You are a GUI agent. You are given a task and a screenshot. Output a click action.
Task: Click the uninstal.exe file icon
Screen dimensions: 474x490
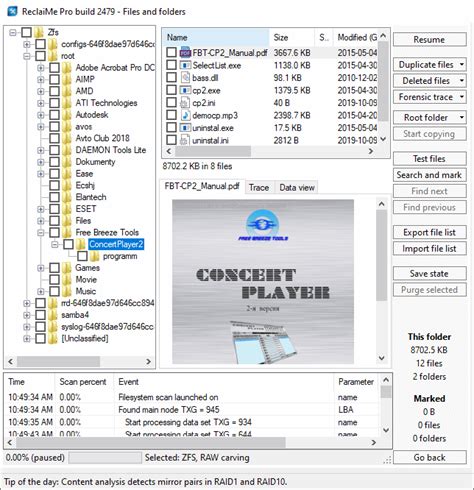(x=185, y=128)
